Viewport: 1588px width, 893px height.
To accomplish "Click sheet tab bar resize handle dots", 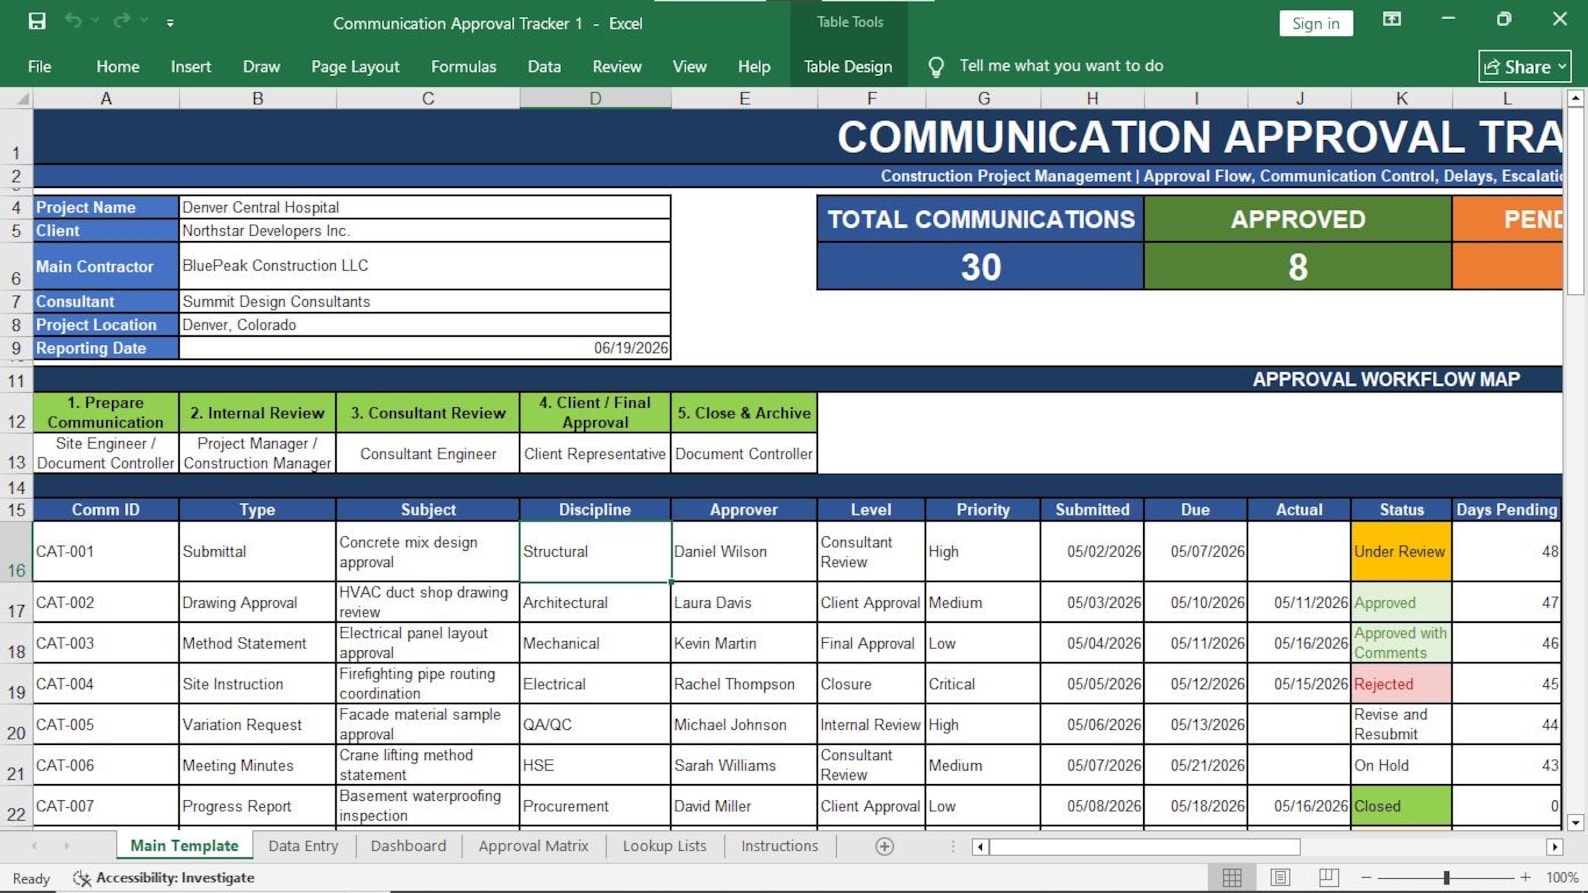I will 953,847.
